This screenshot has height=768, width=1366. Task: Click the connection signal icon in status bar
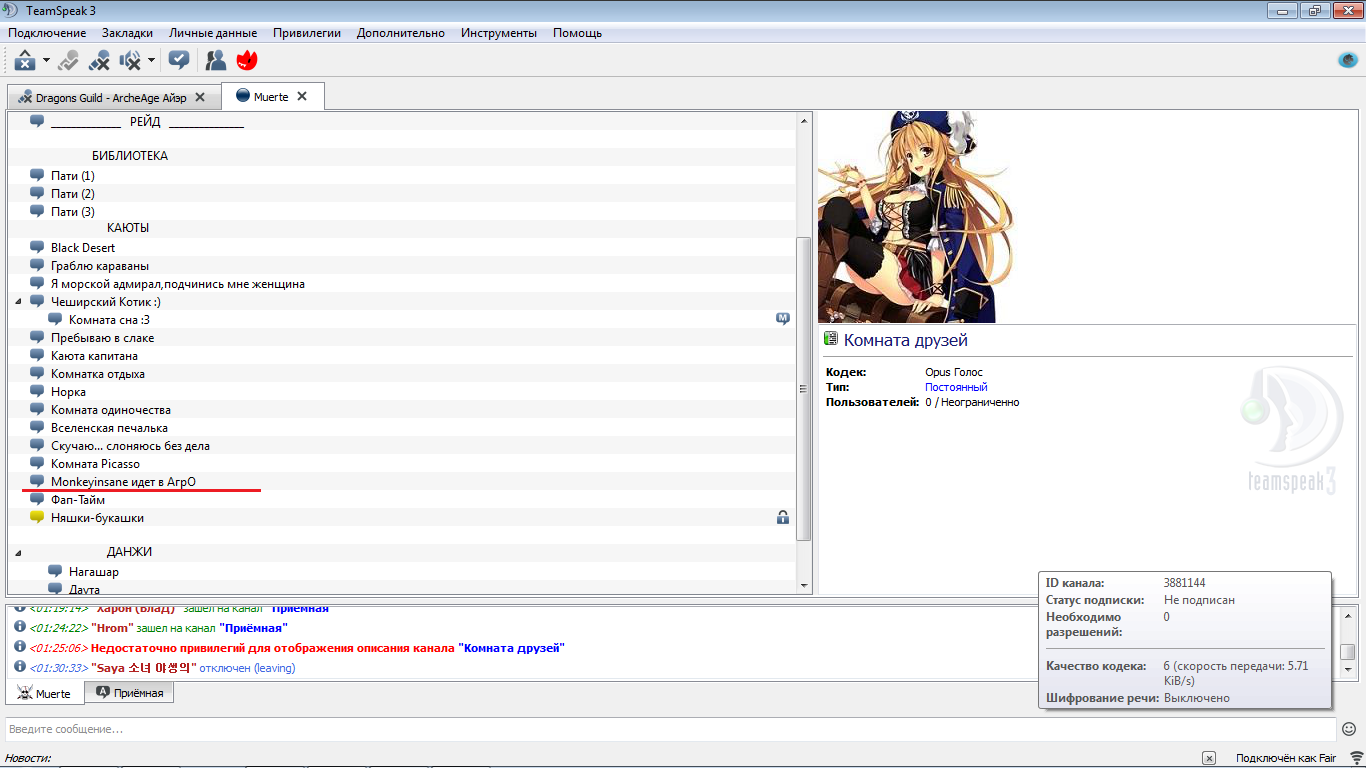(1356, 758)
